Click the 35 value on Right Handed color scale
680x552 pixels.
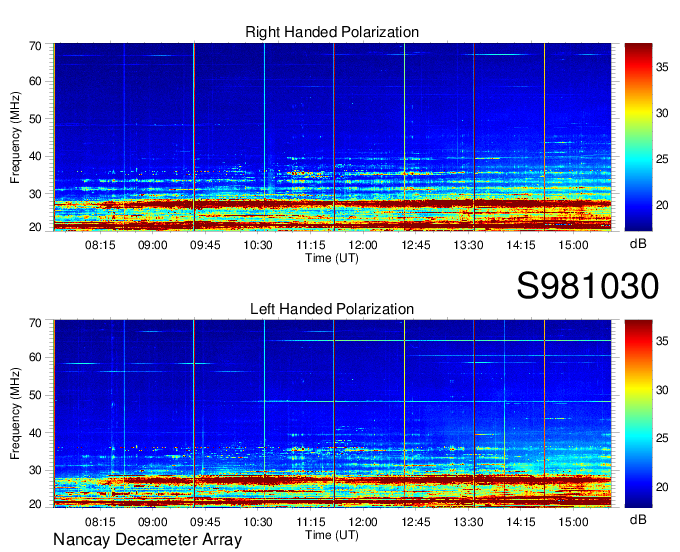click(662, 67)
